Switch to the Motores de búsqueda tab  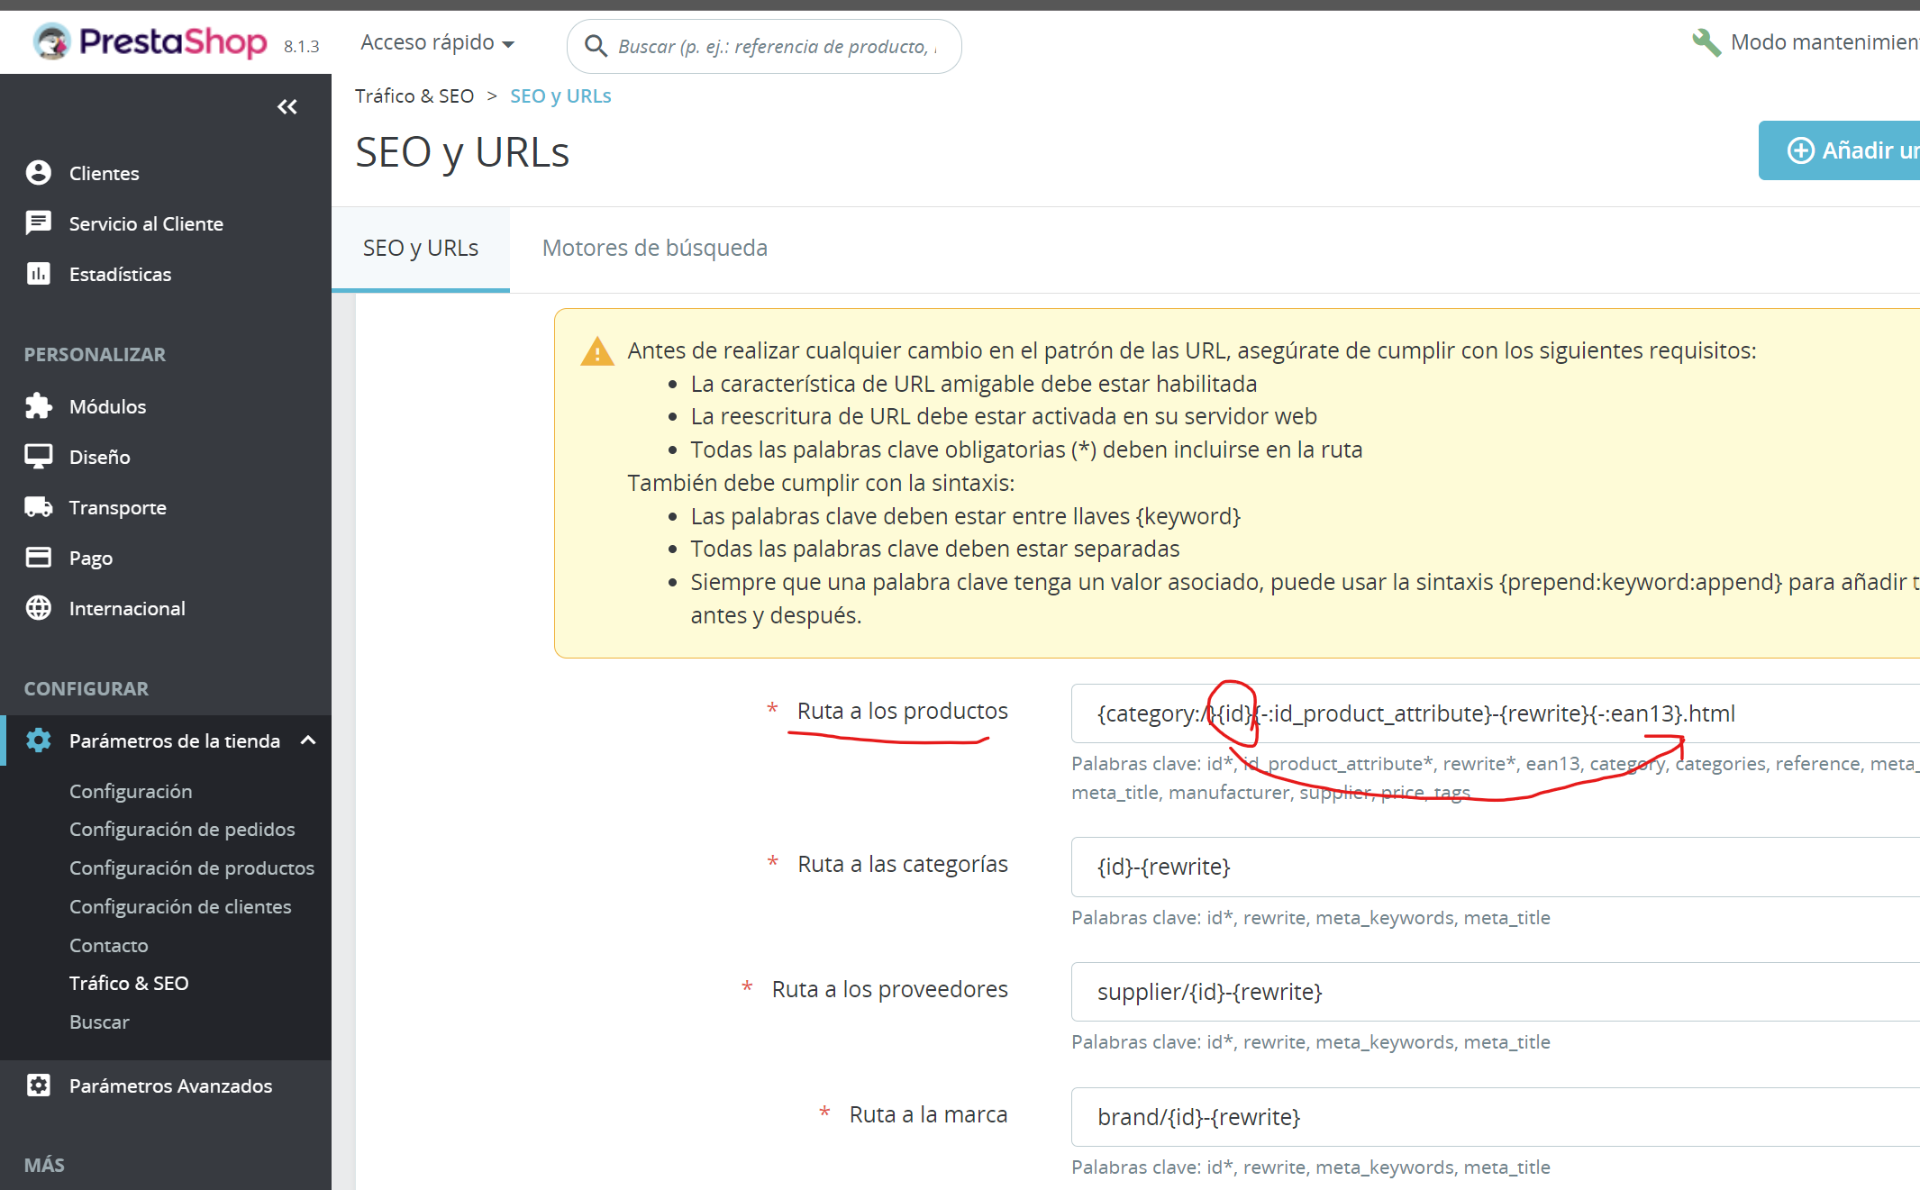coord(654,248)
